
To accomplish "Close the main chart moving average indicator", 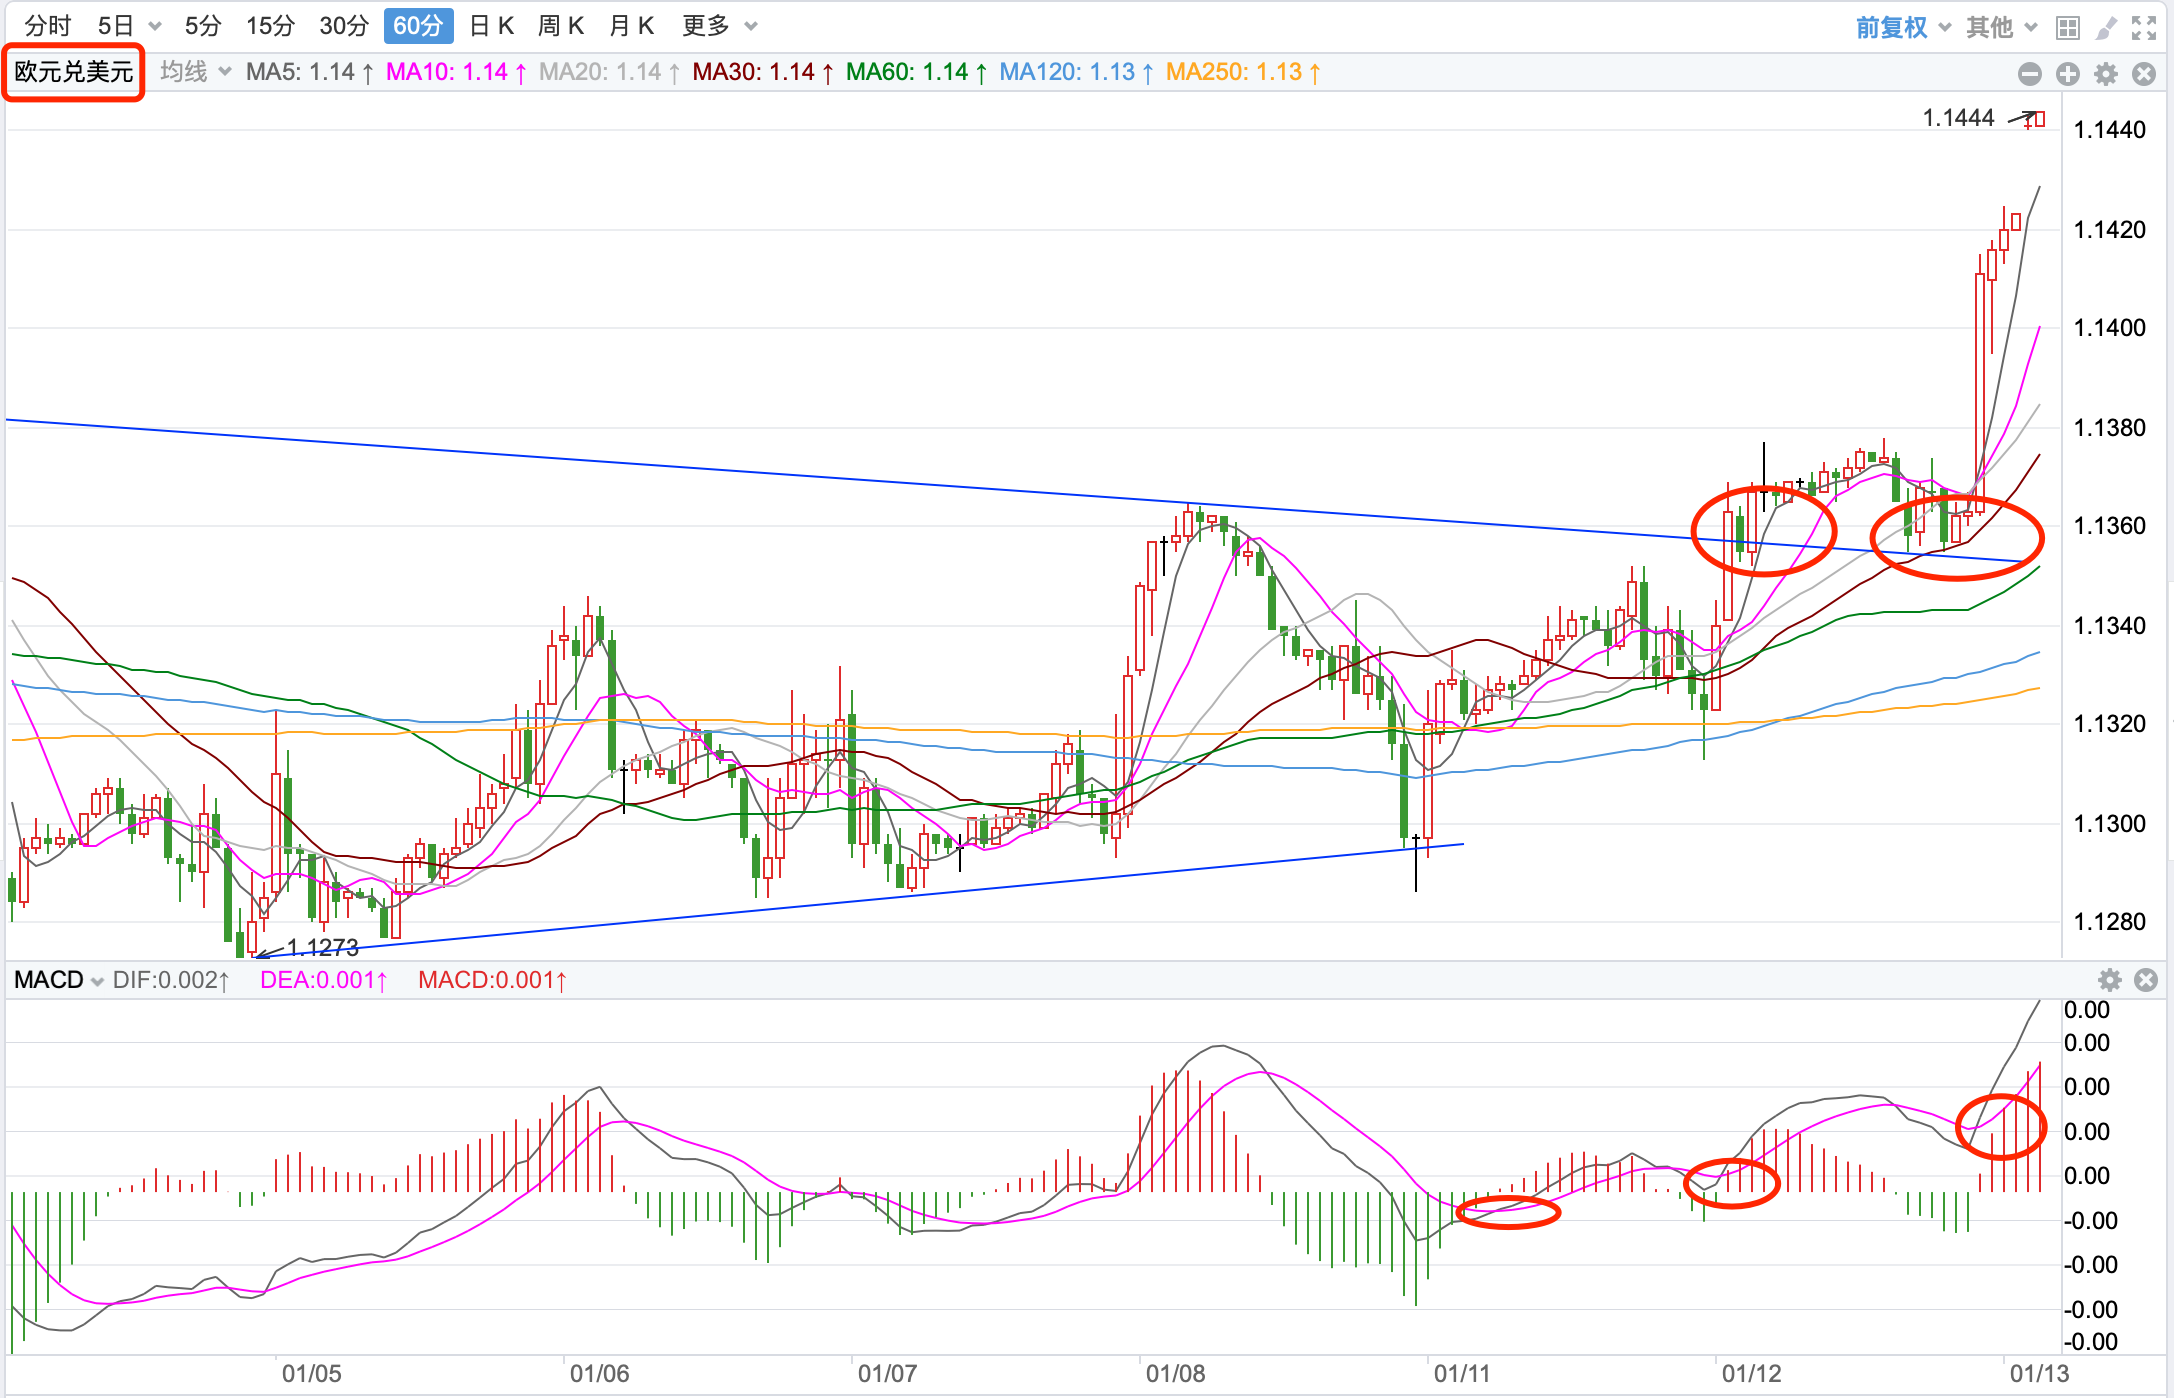I will [2144, 74].
